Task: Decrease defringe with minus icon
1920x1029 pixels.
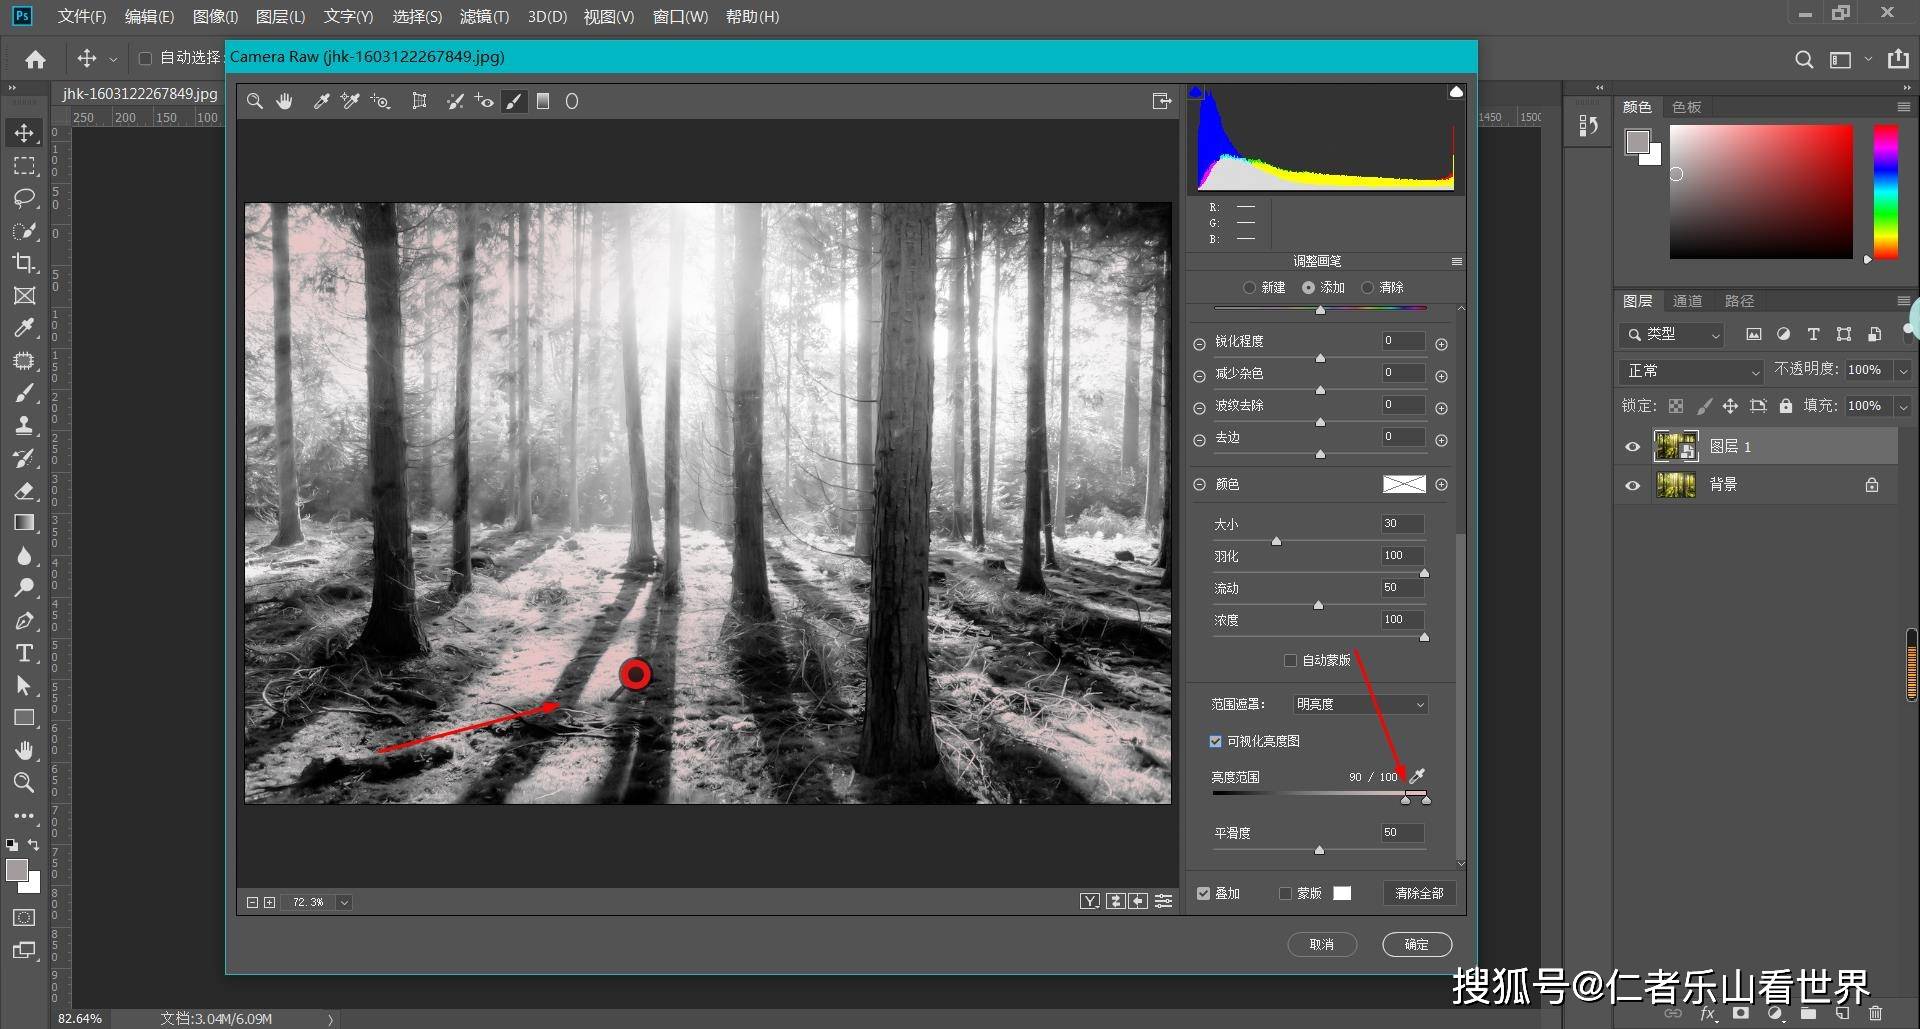Action: click(x=1199, y=440)
